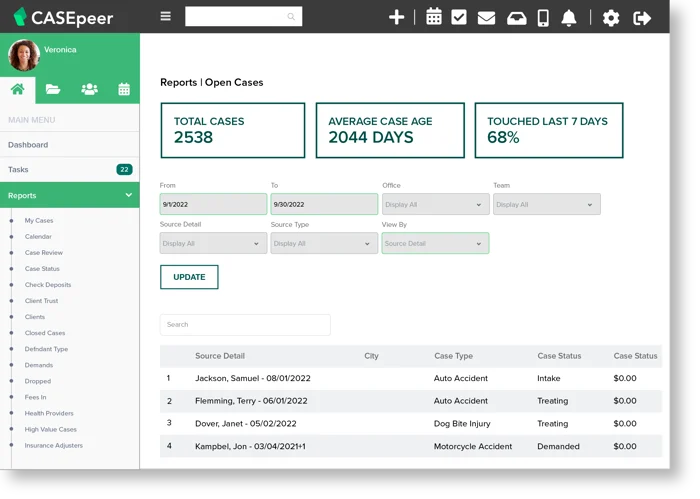The width and height of the screenshot is (700, 499).
Task: Open the checkmark tasks icon
Action: [x=459, y=17]
